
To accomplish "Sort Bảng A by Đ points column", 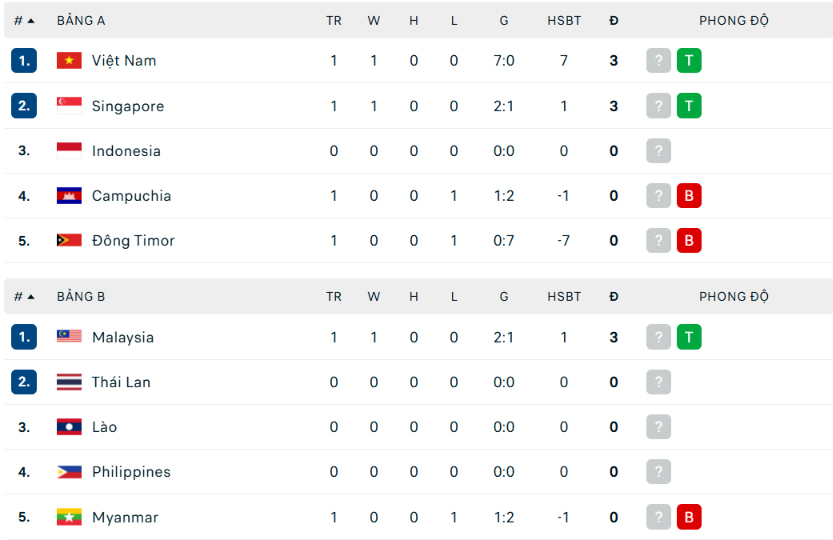I will point(614,21).
